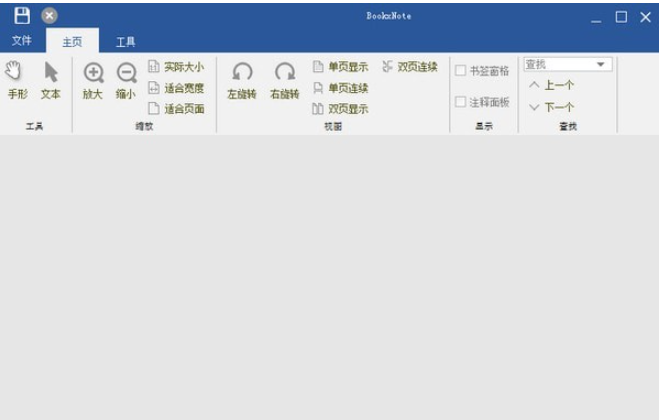Choose 适合宽度 fit width option

[x=176, y=88]
